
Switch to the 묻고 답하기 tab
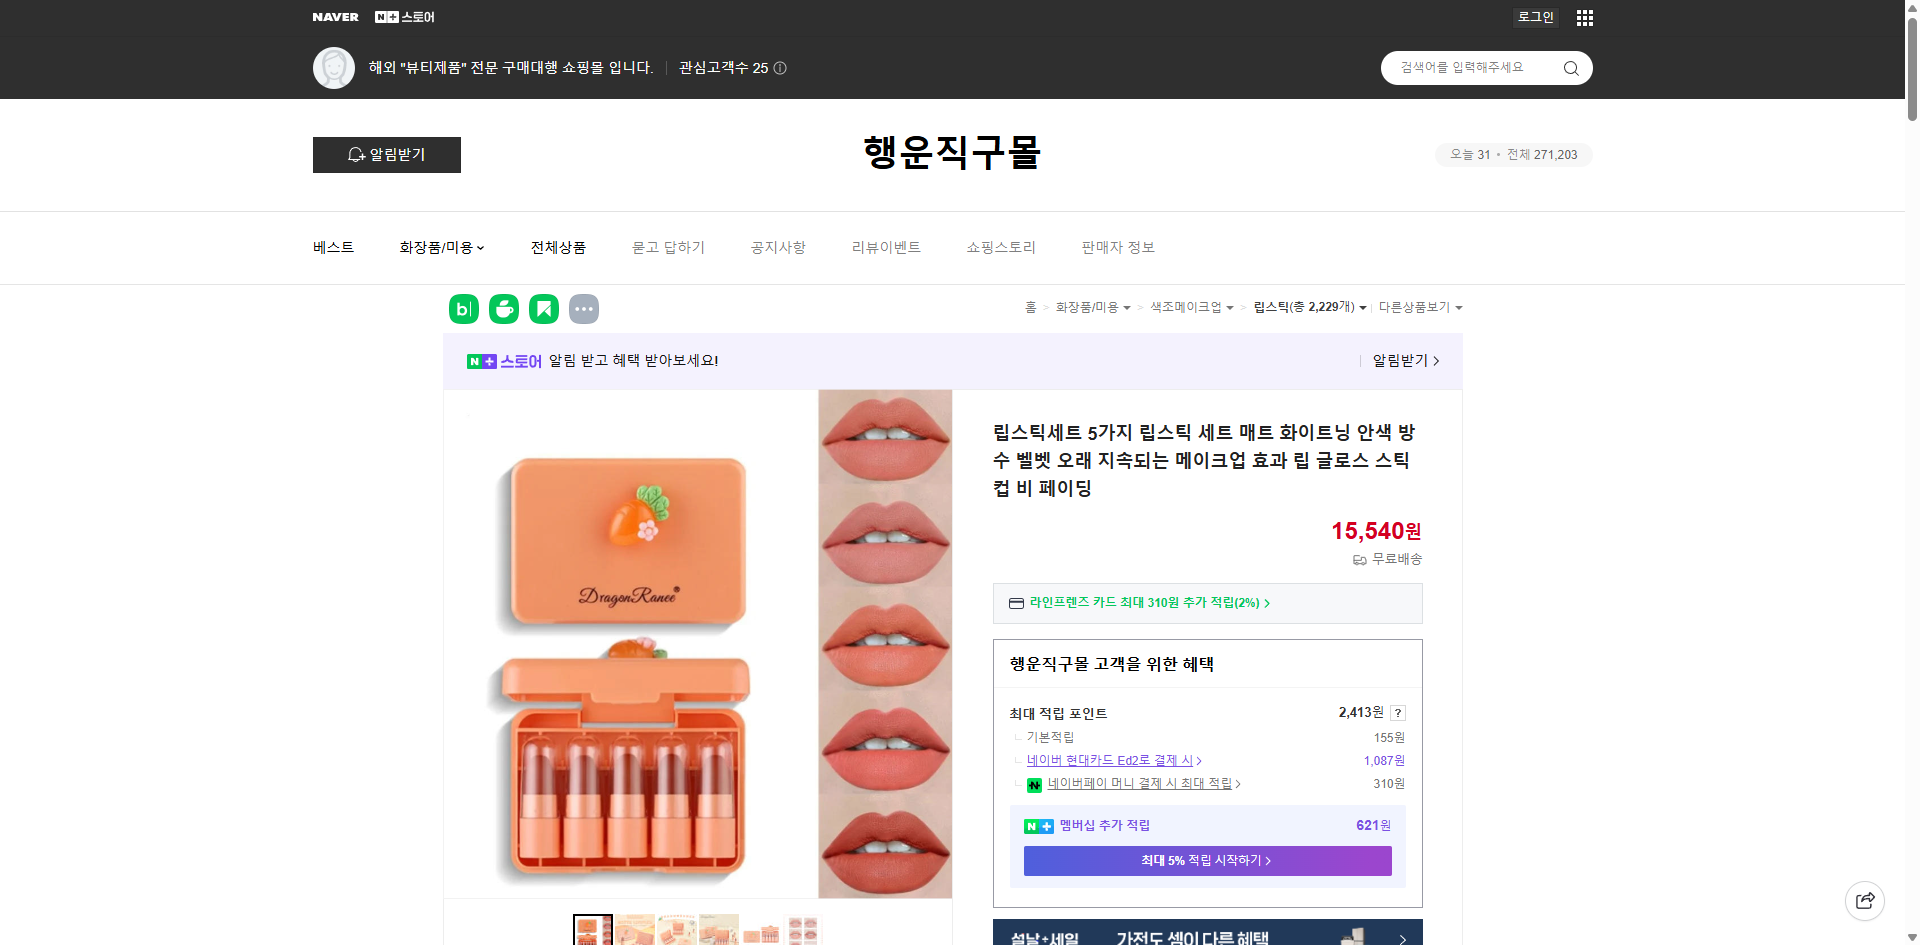click(668, 247)
